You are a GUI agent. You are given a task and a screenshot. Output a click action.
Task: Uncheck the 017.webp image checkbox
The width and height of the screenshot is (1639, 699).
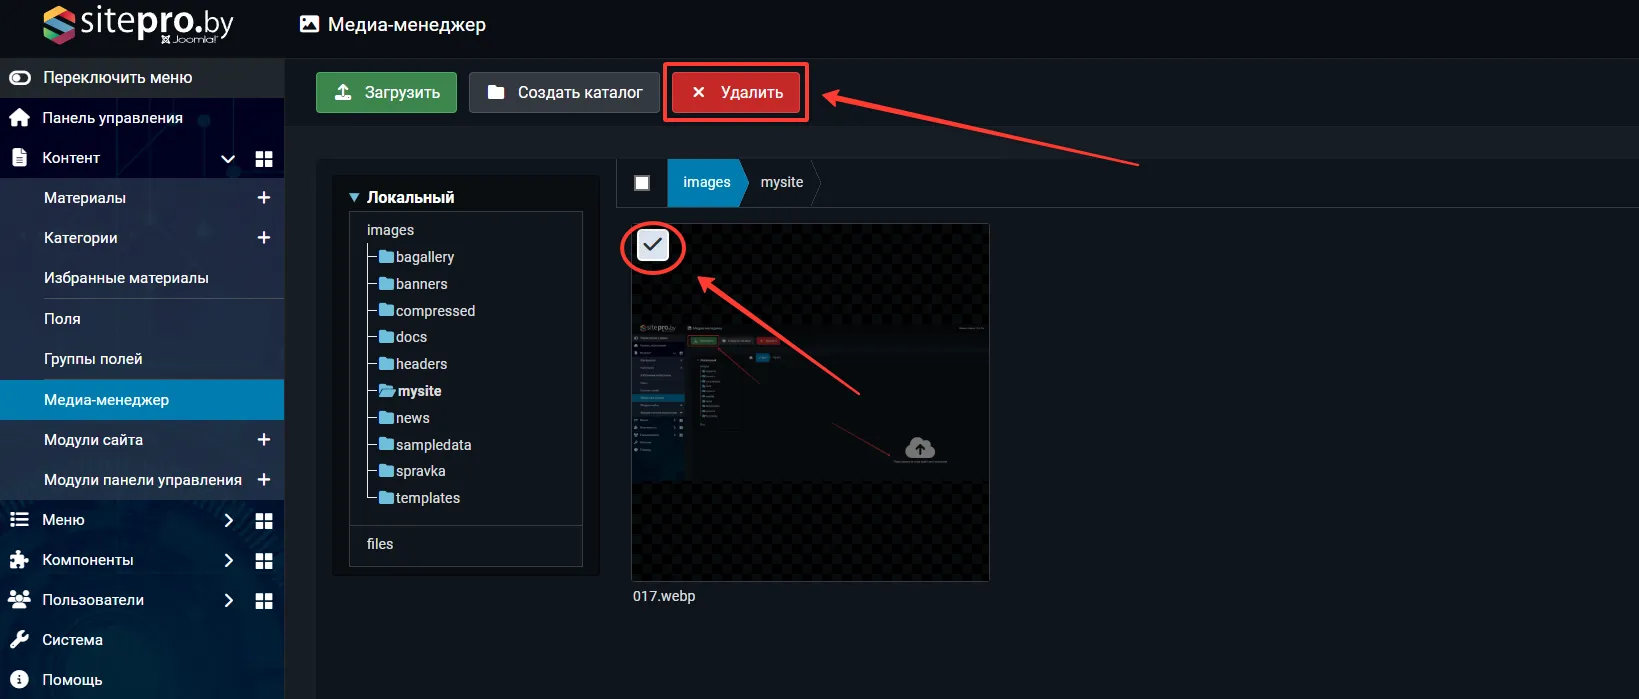[x=653, y=245]
